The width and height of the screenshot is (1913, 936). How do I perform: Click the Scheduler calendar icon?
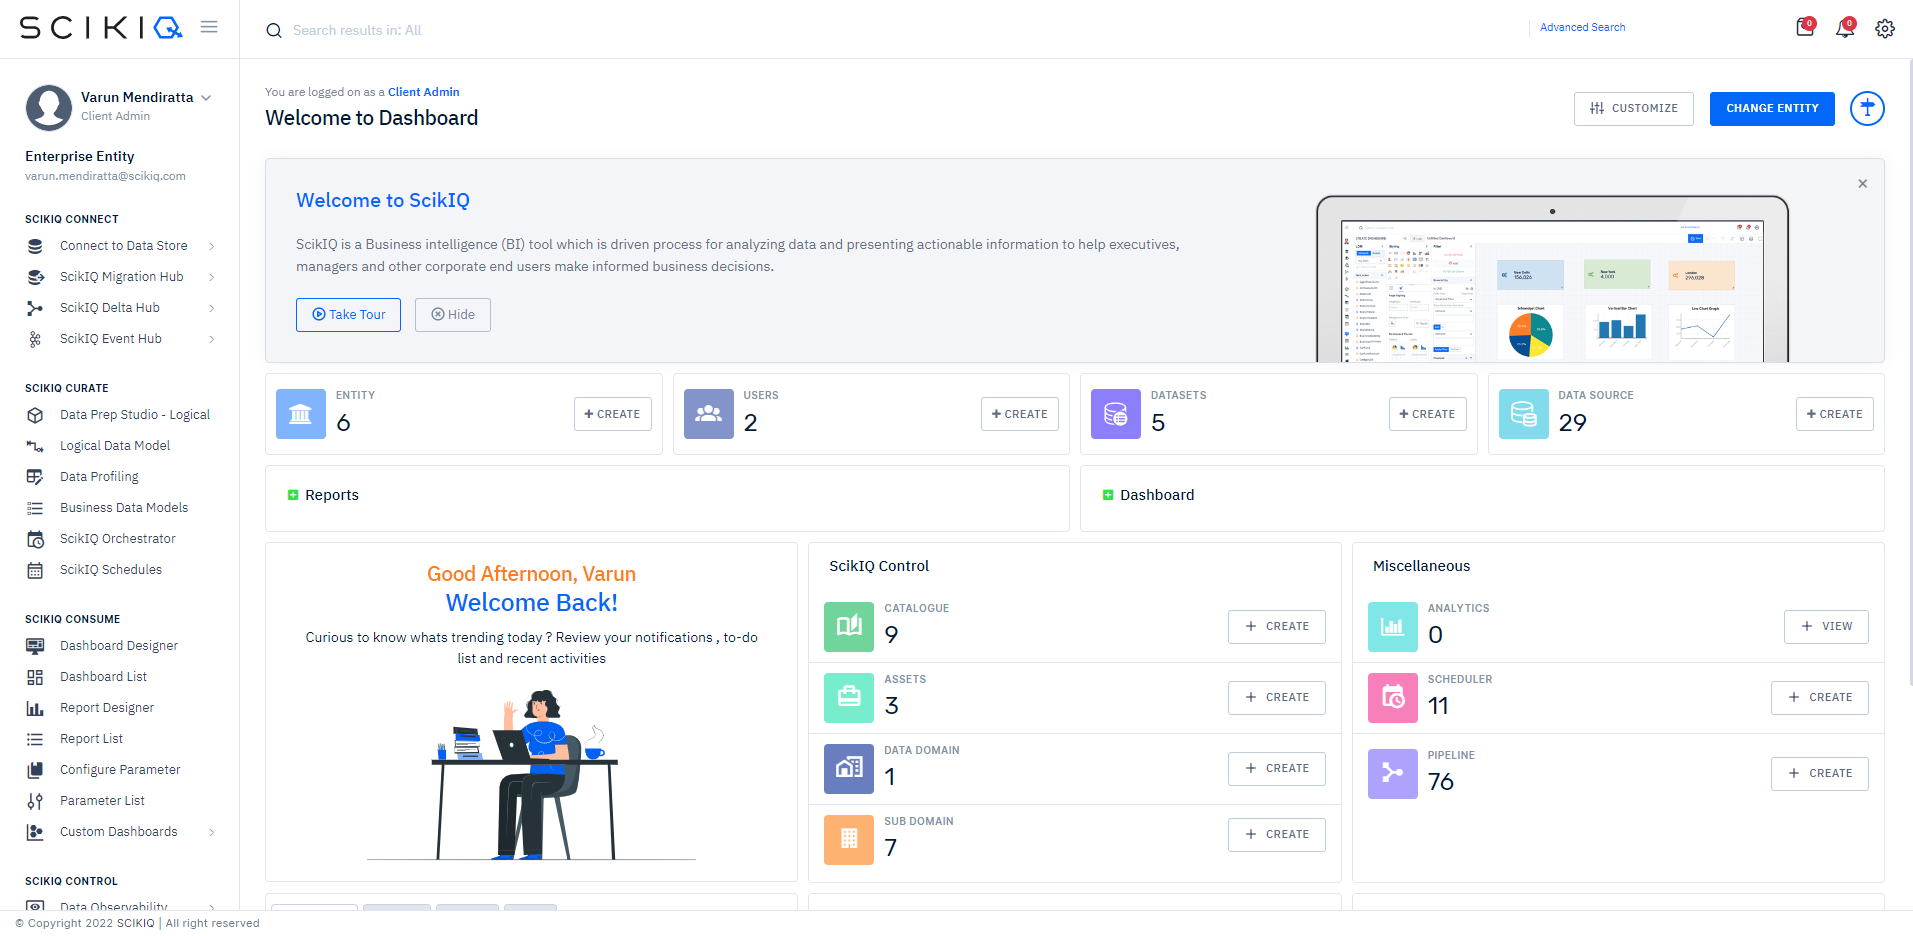1393,698
